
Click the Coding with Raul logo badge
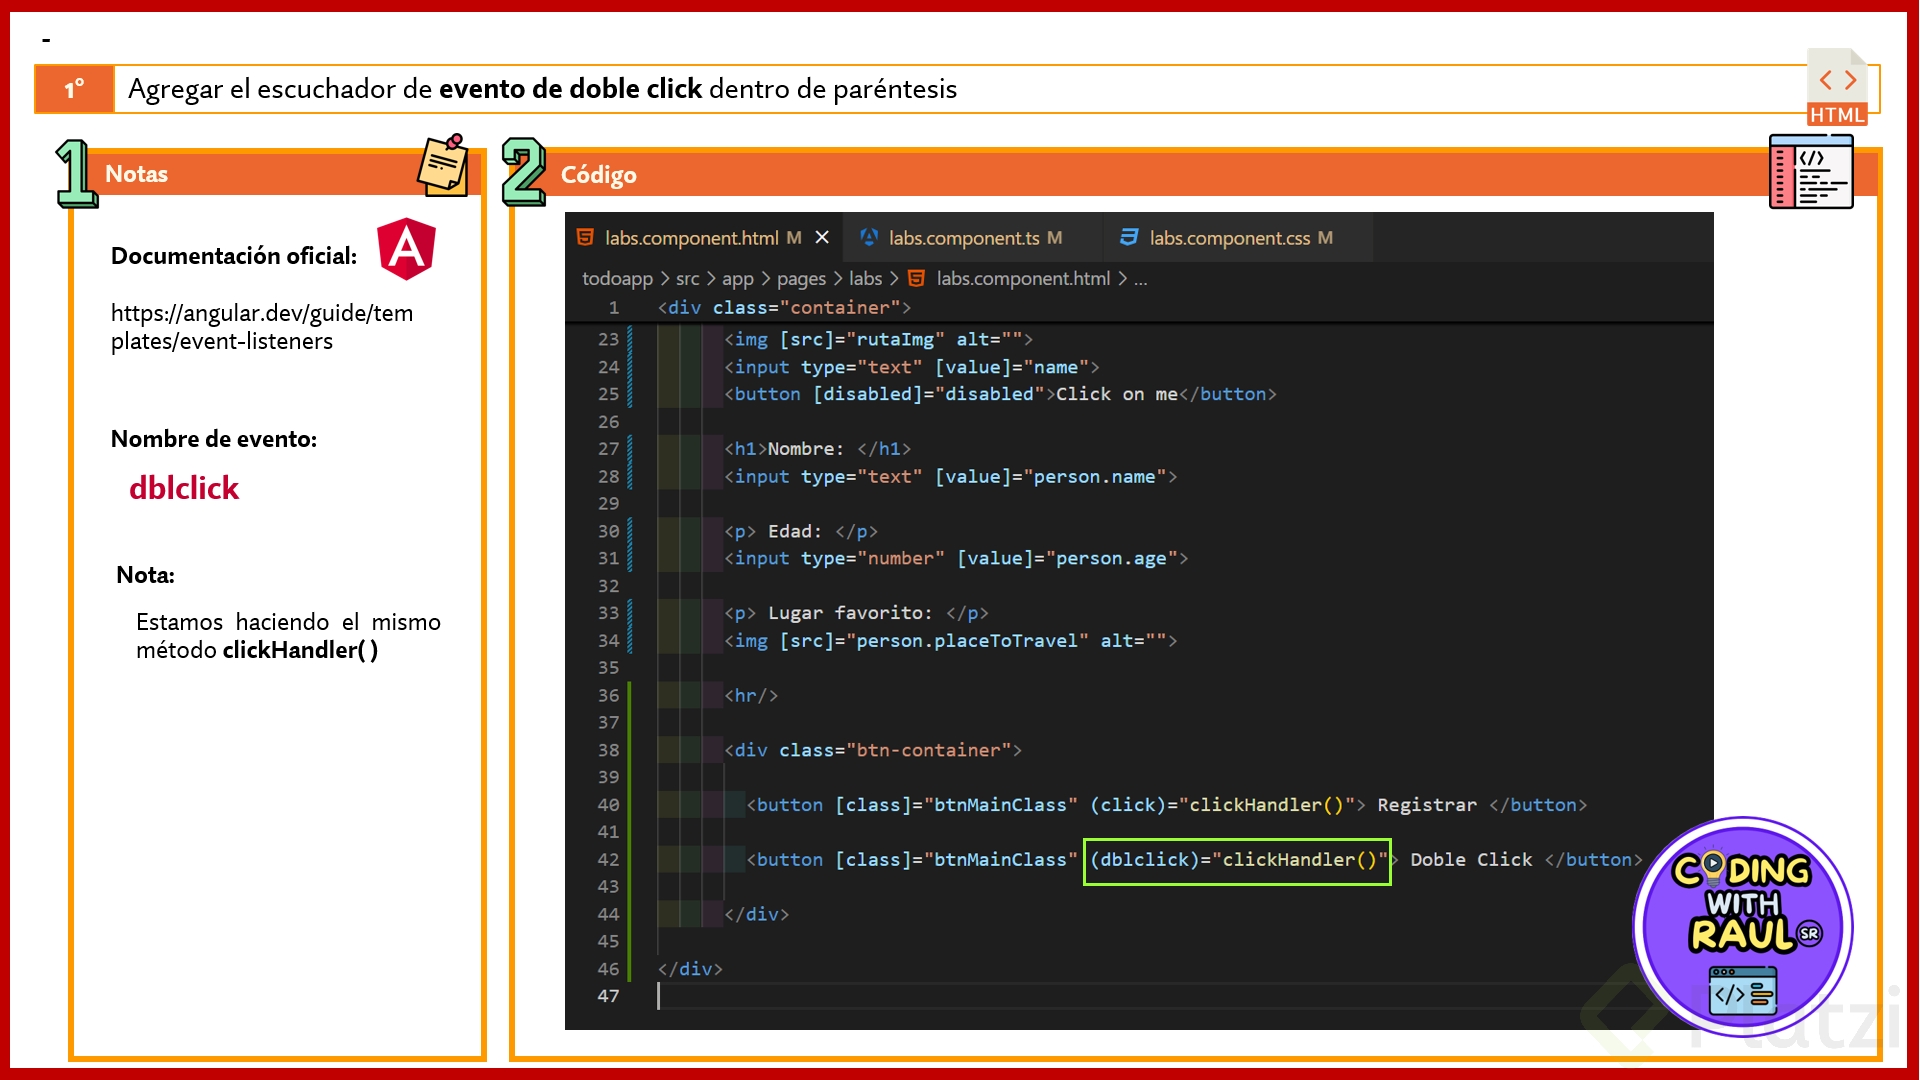click(1742, 926)
